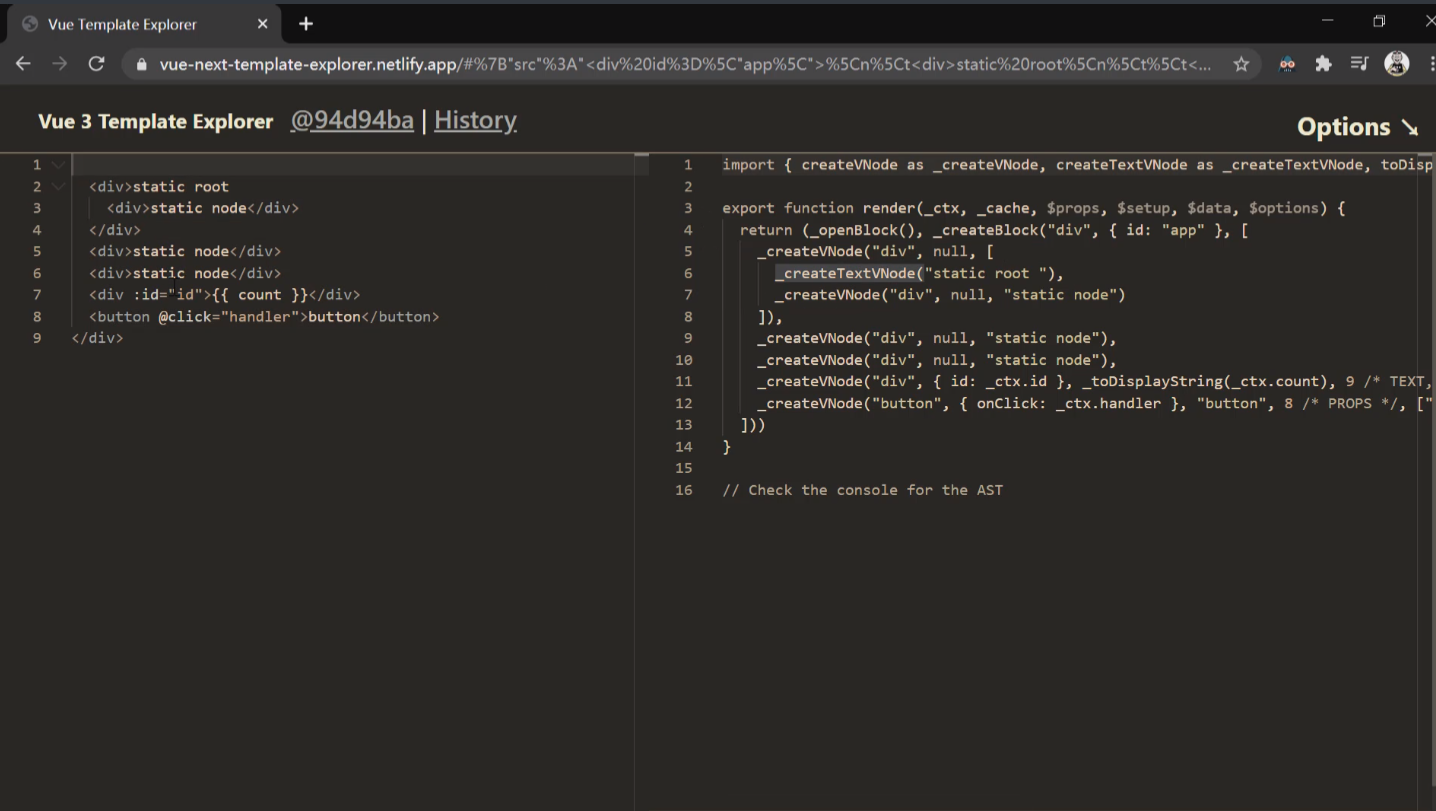Image resolution: width=1436 pixels, height=811 pixels.
Task: Click the return _openBlock() line
Action: (994, 230)
